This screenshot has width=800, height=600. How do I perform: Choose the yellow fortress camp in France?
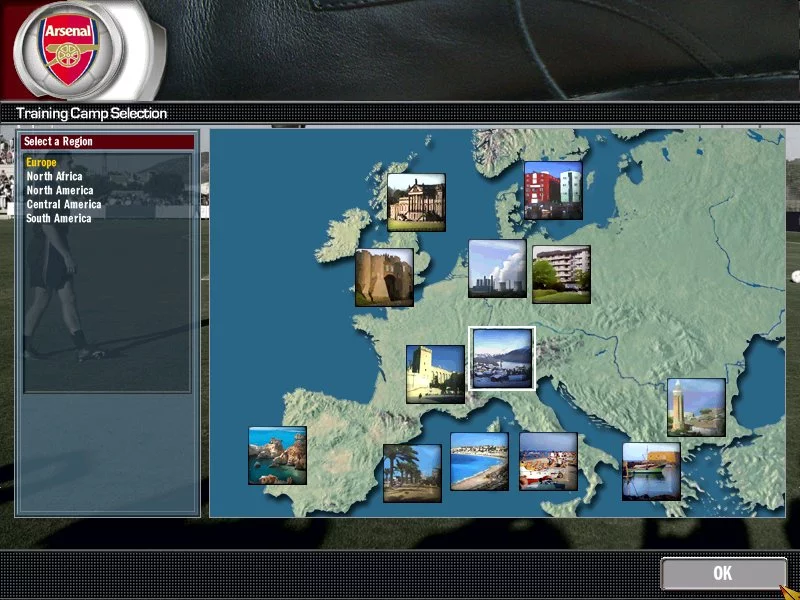[x=435, y=374]
